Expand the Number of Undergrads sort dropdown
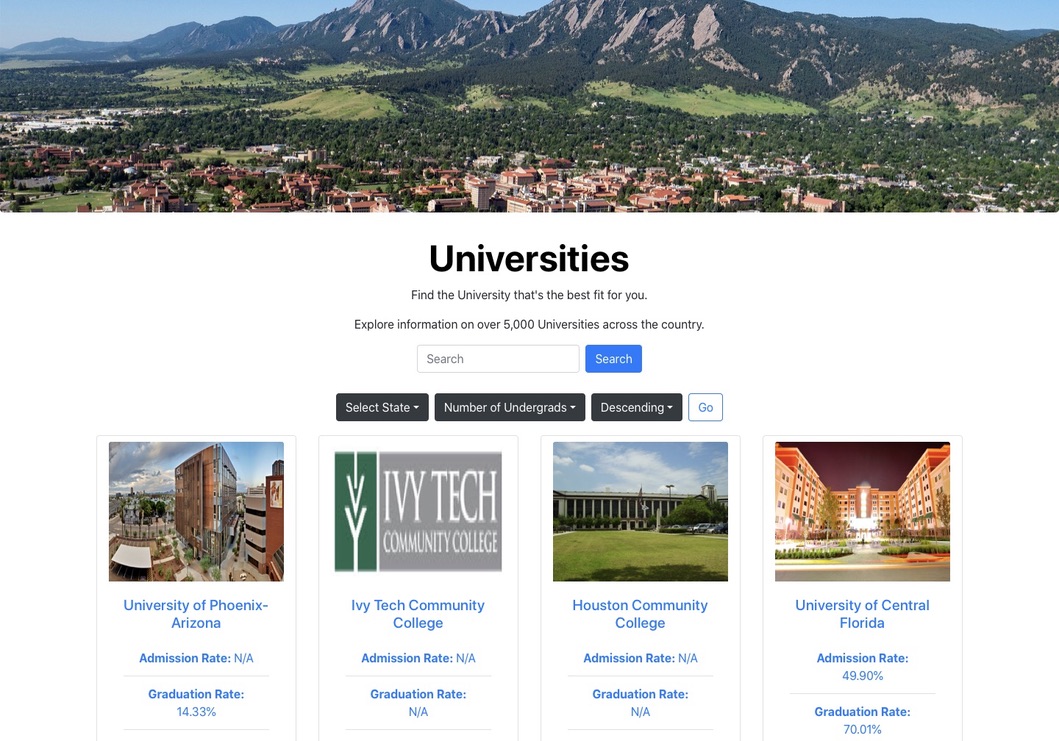 (x=509, y=407)
